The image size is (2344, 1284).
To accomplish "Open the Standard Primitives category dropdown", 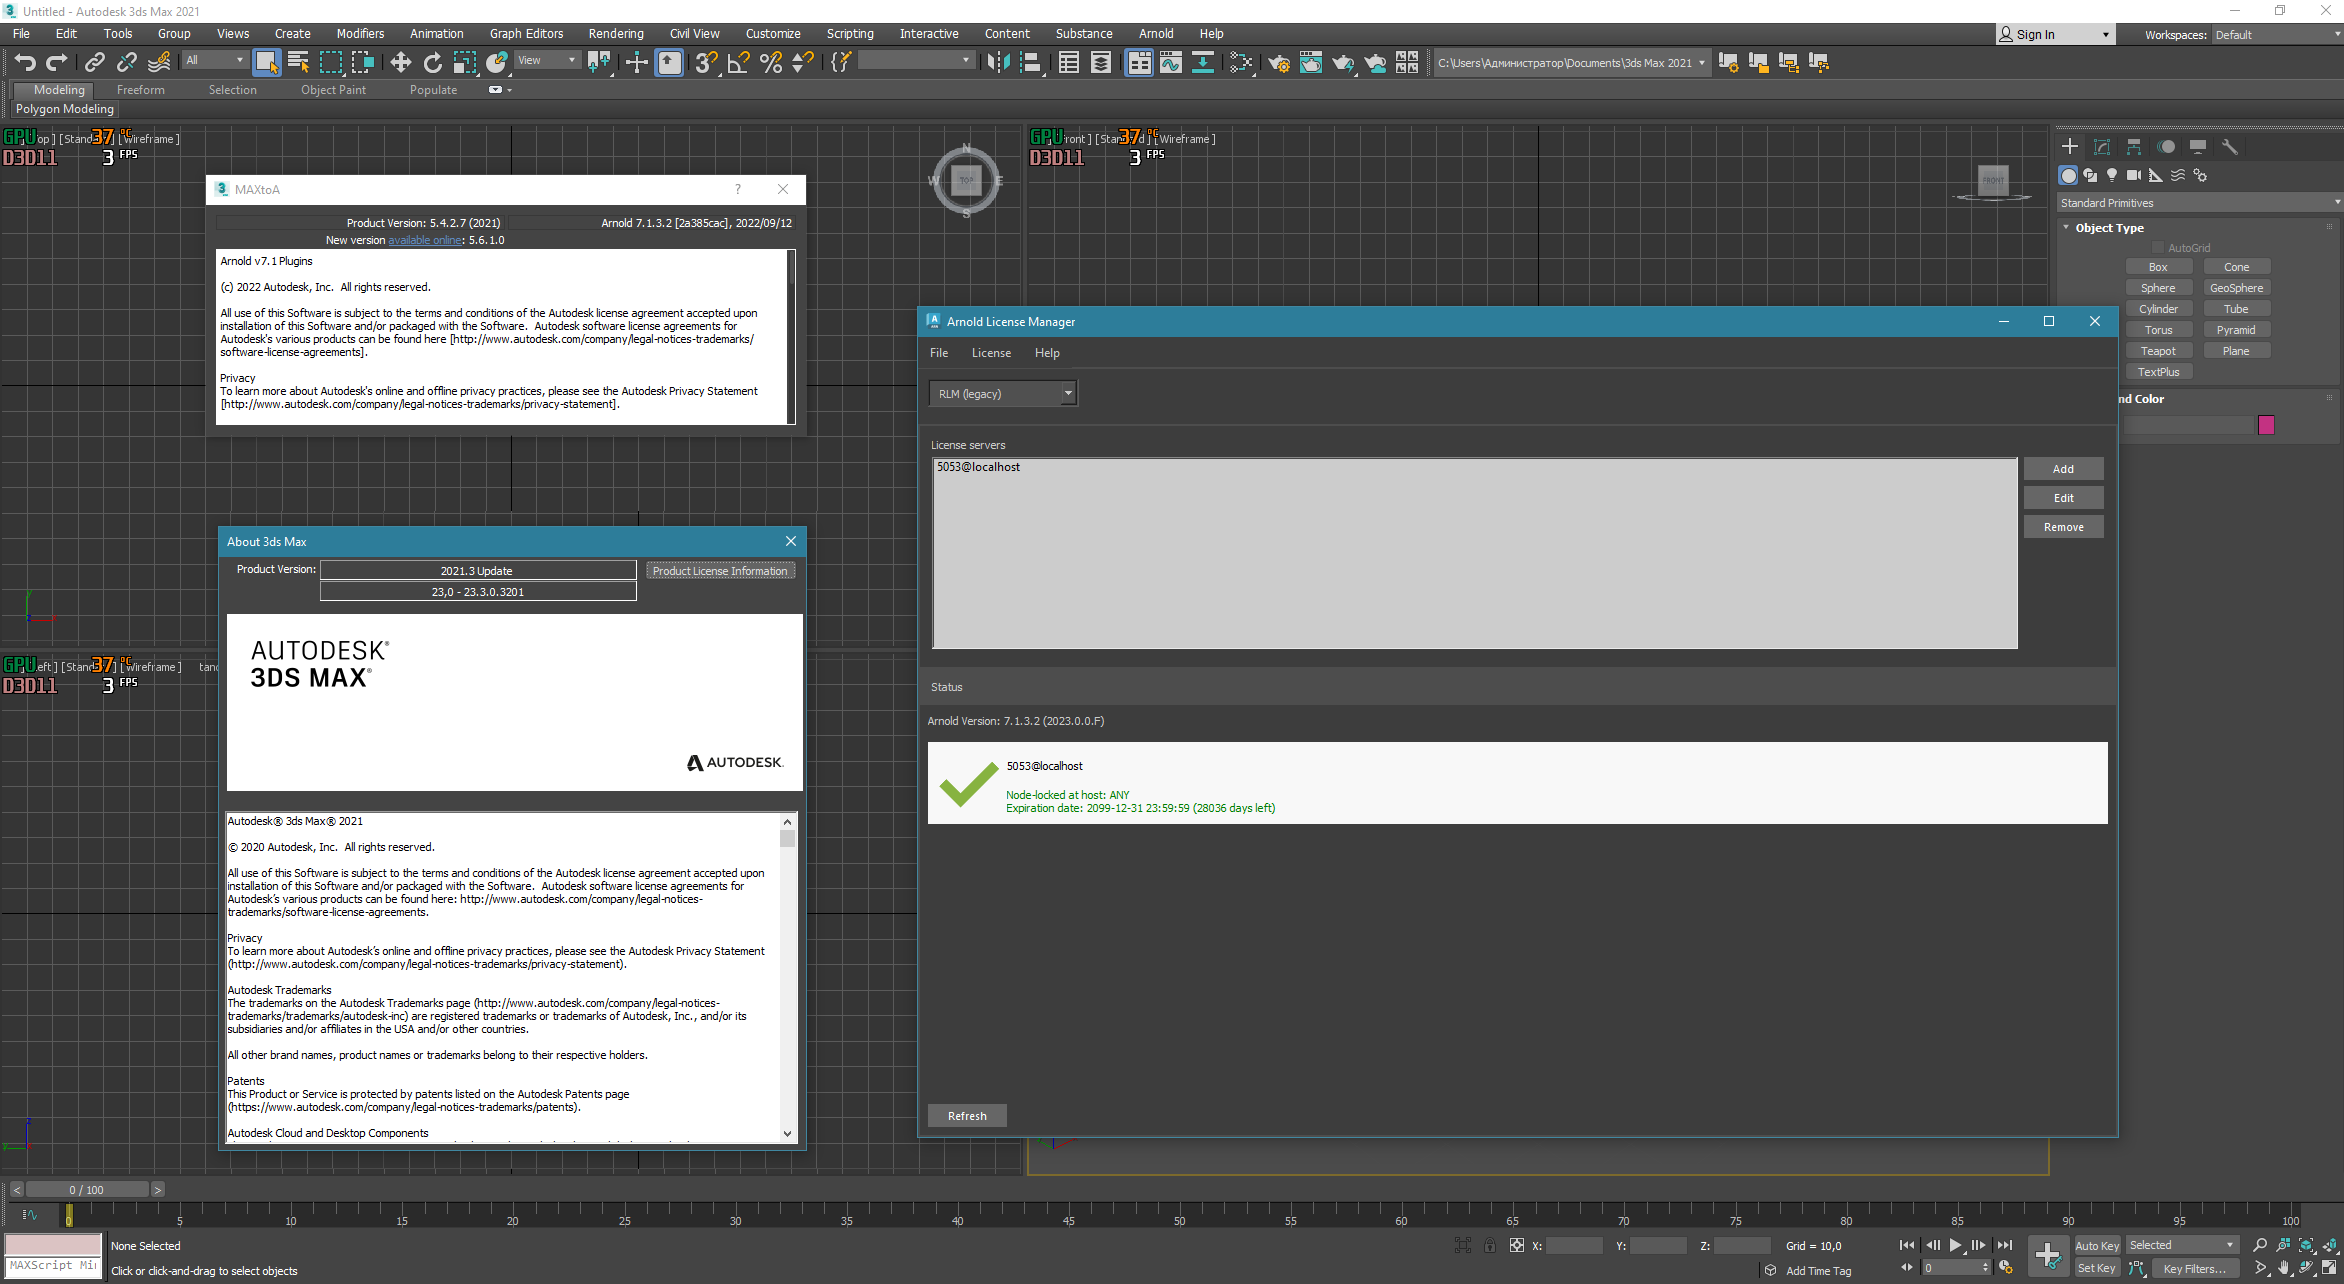I will [2199, 202].
